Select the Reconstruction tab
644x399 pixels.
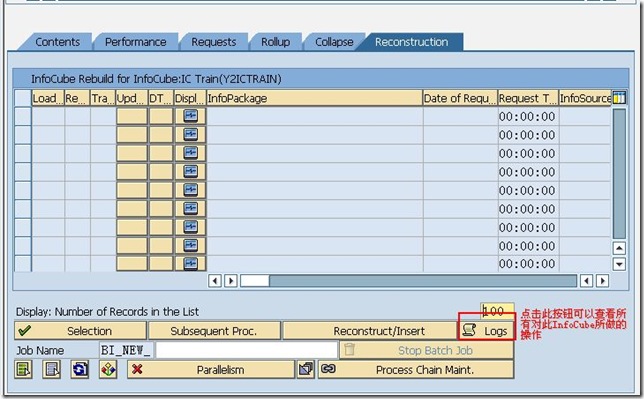[412, 42]
